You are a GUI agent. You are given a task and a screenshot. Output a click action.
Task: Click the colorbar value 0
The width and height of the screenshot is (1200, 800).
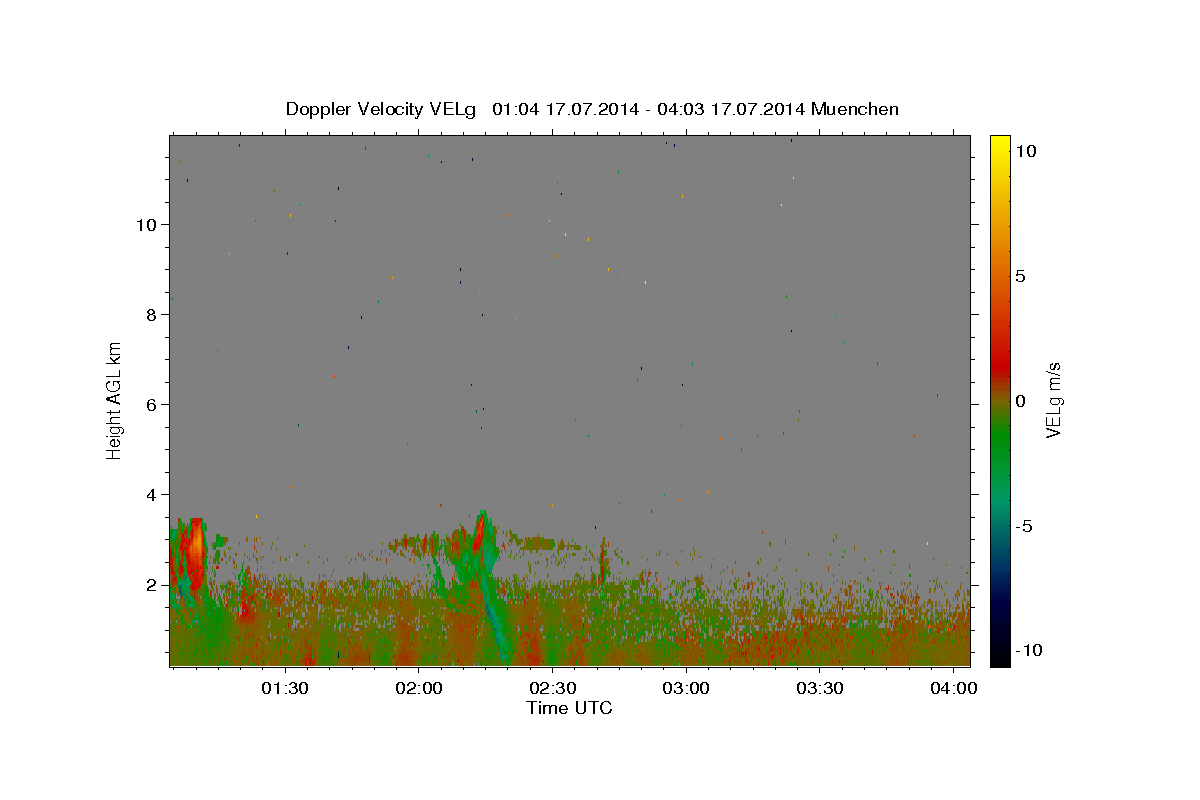coord(1022,401)
